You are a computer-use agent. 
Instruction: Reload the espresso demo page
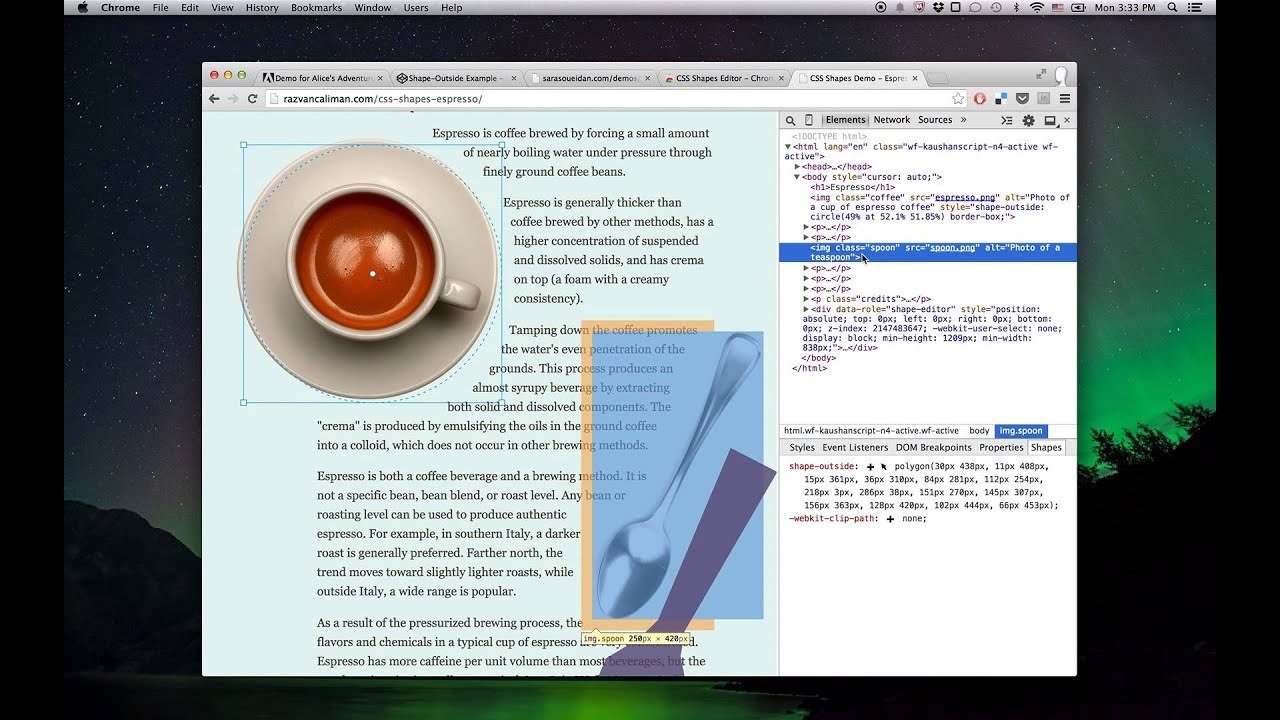252,99
